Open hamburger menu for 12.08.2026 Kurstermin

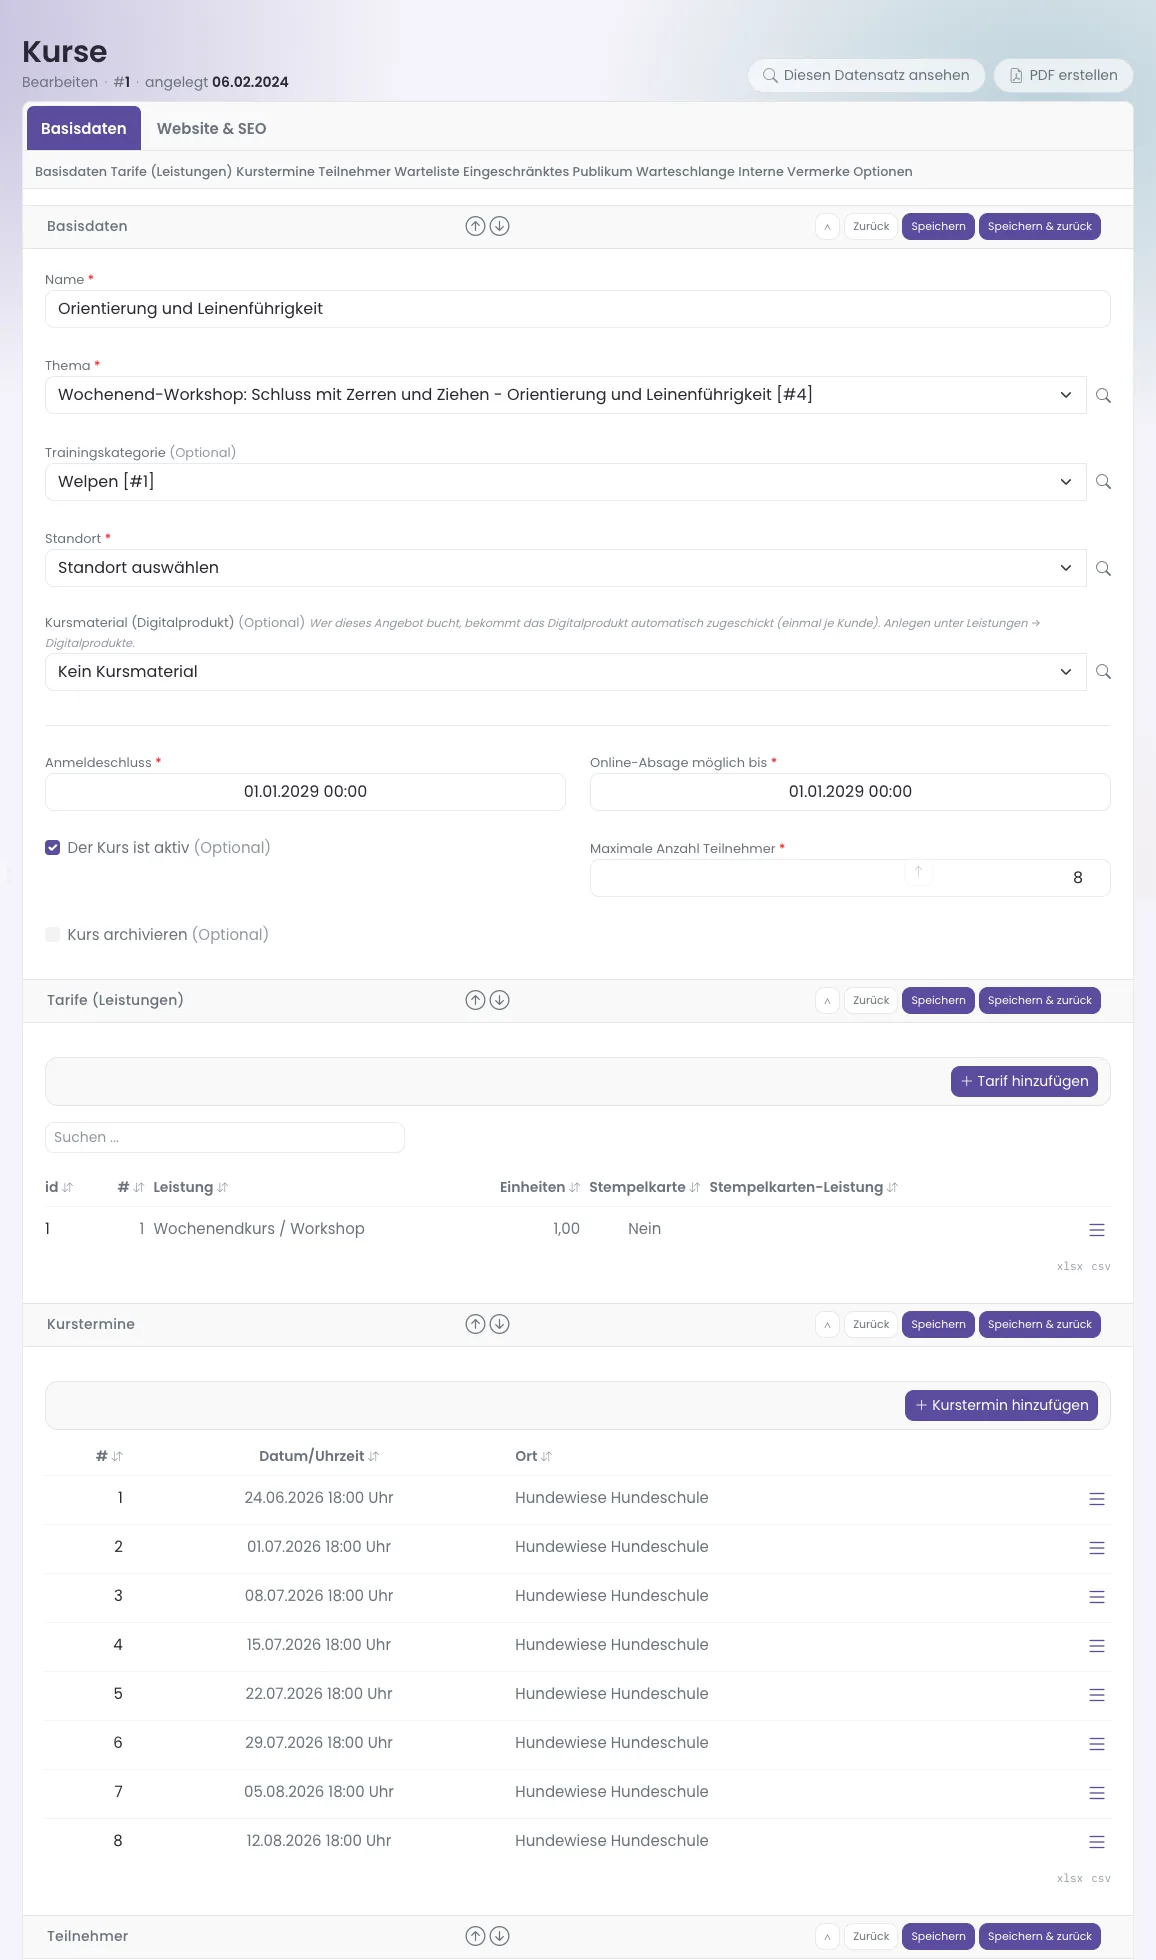(1097, 1841)
